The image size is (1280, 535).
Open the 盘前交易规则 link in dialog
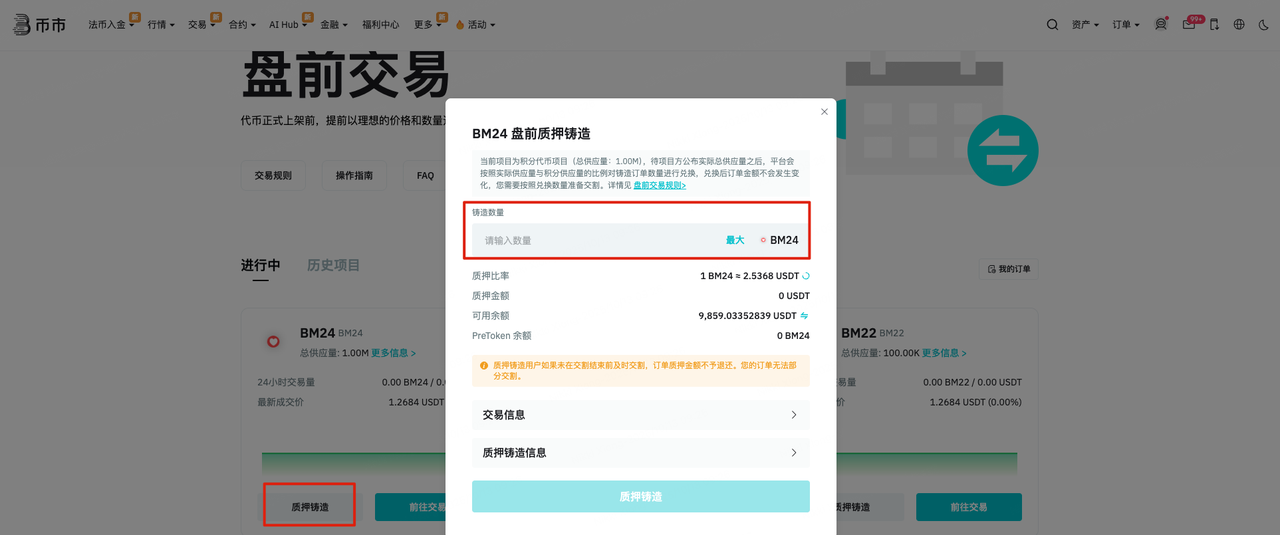tap(659, 185)
